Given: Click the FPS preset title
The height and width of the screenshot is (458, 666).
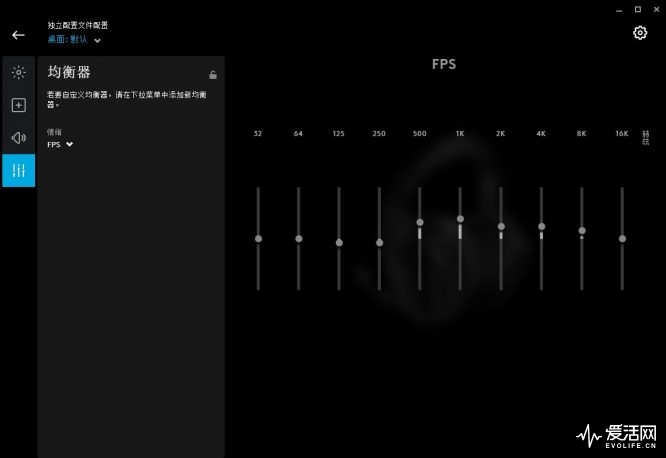Looking at the screenshot, I should [x=444, y=64].
